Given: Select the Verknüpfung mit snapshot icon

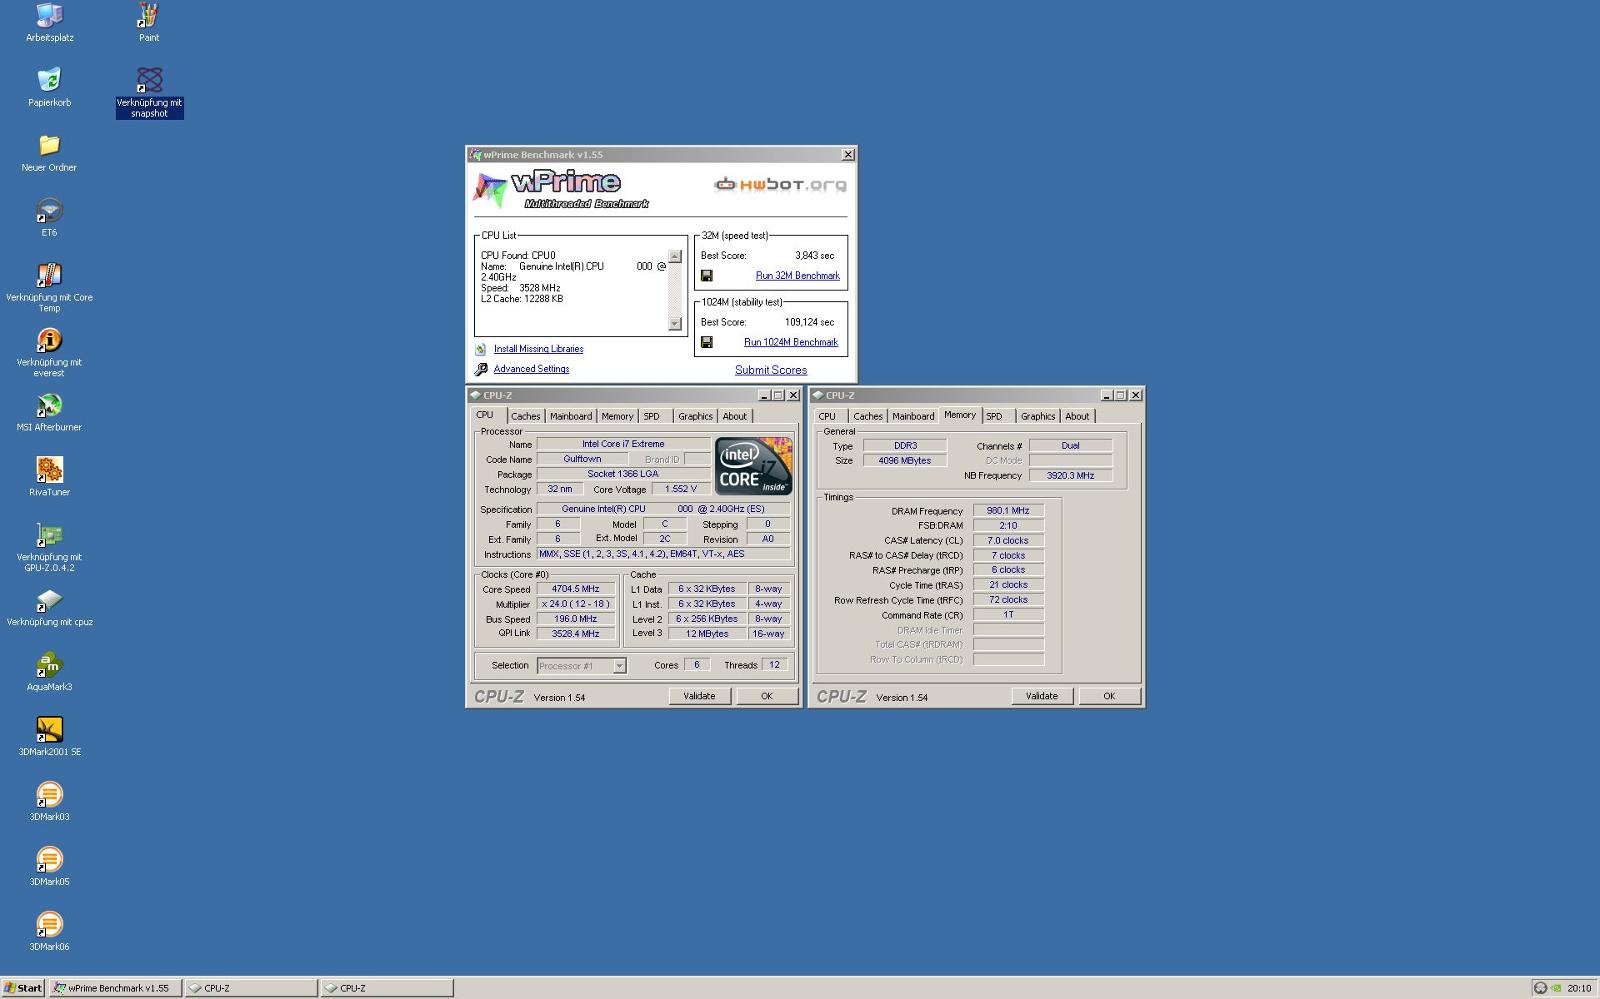Looking at the screenshot, I should point(149,80).
